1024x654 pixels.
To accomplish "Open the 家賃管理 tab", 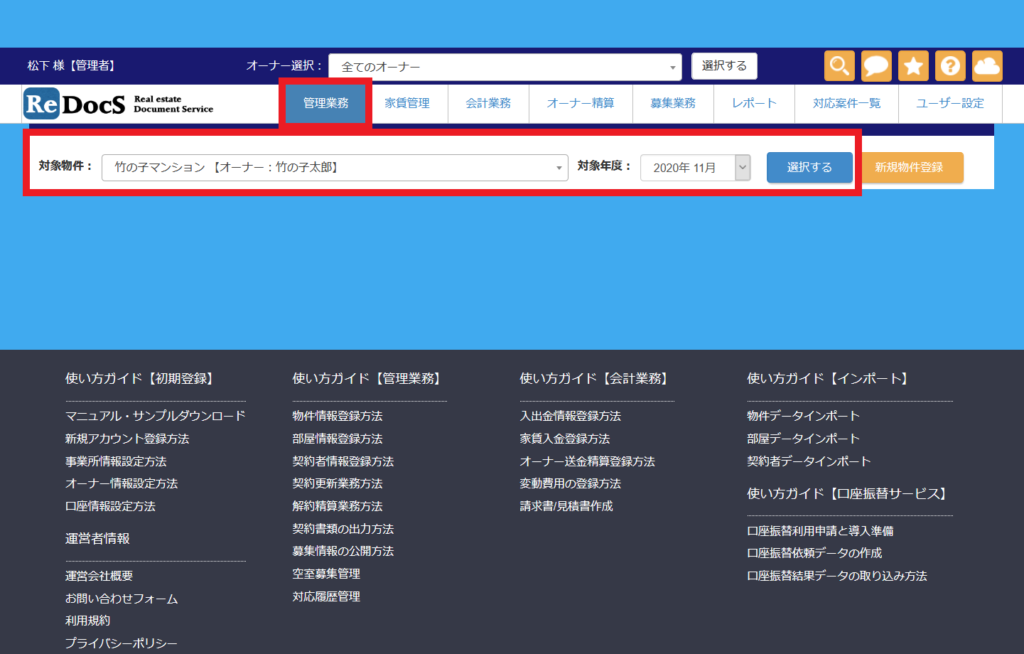I will [407, 103].
